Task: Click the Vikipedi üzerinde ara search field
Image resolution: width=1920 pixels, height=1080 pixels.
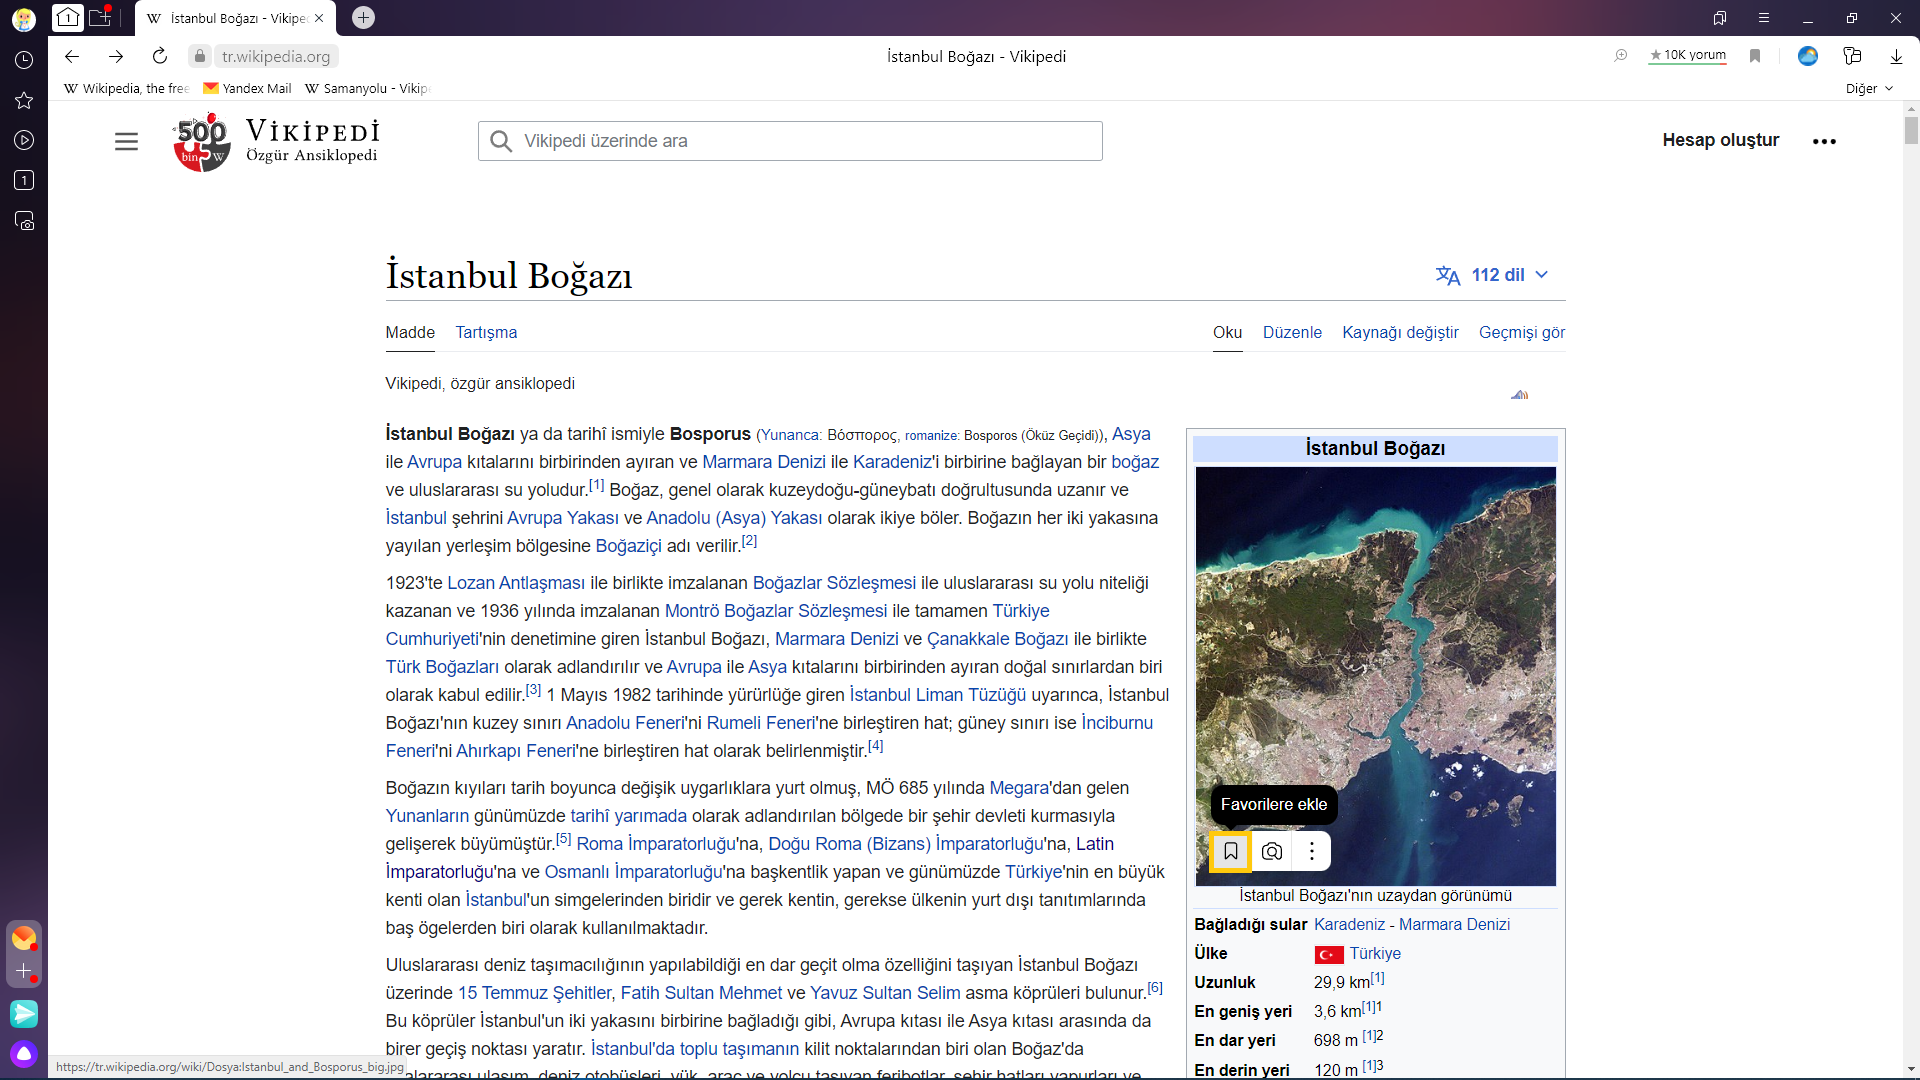Action: 790,141
